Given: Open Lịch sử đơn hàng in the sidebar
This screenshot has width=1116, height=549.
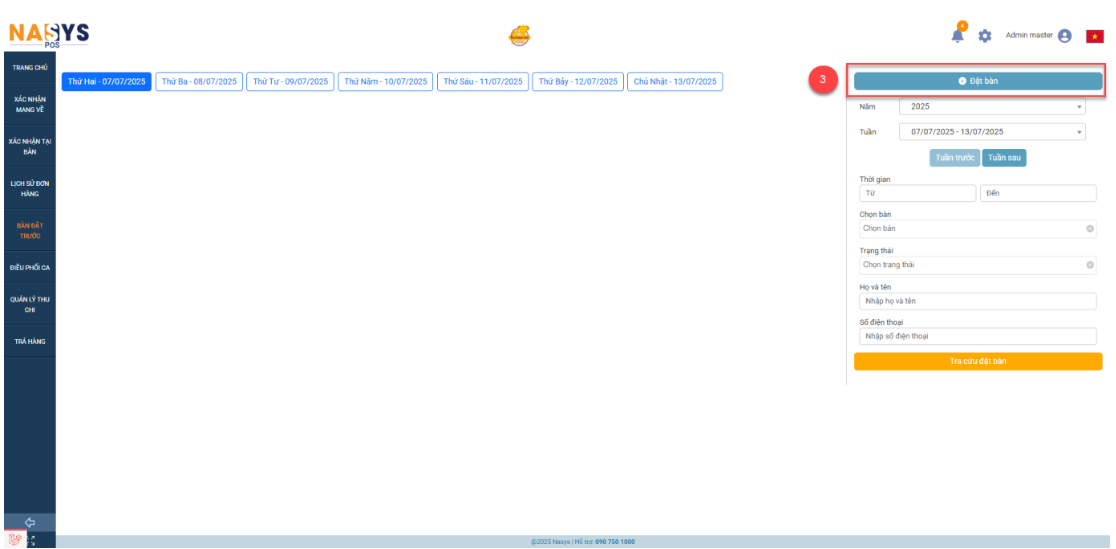Looking at the screenshot, I should 30,189.
